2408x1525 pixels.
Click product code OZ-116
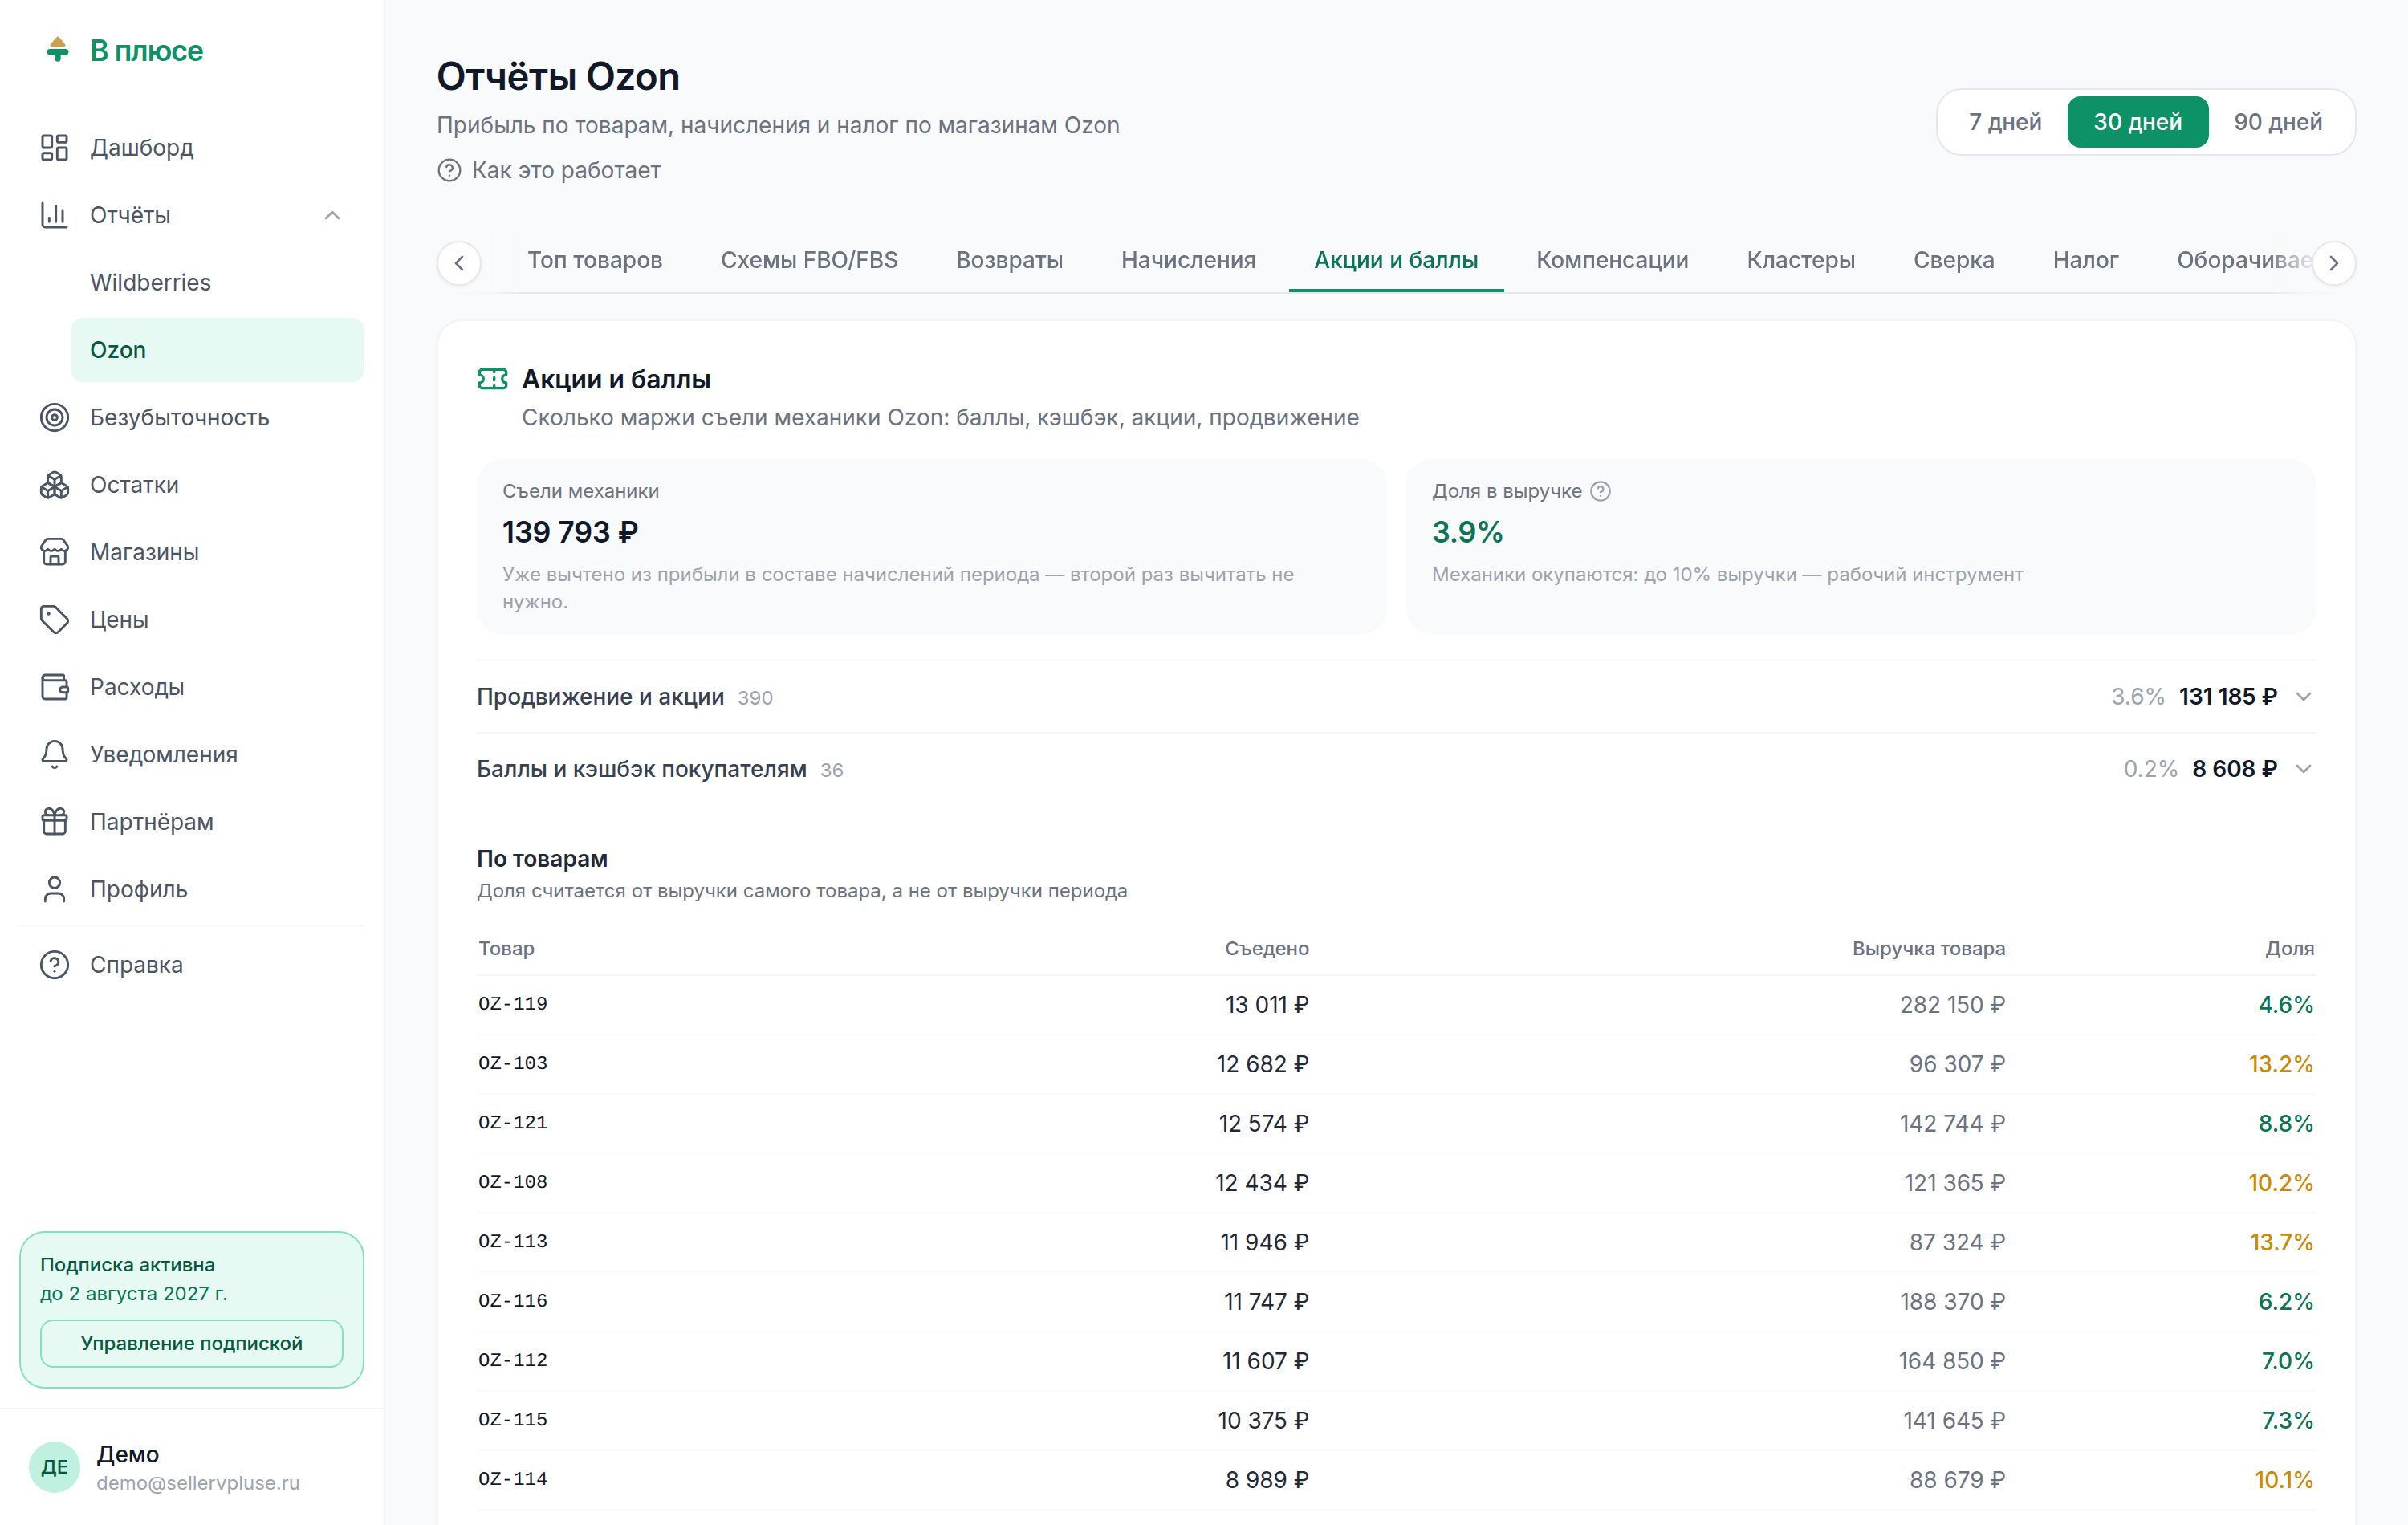tap(512, 1301)
